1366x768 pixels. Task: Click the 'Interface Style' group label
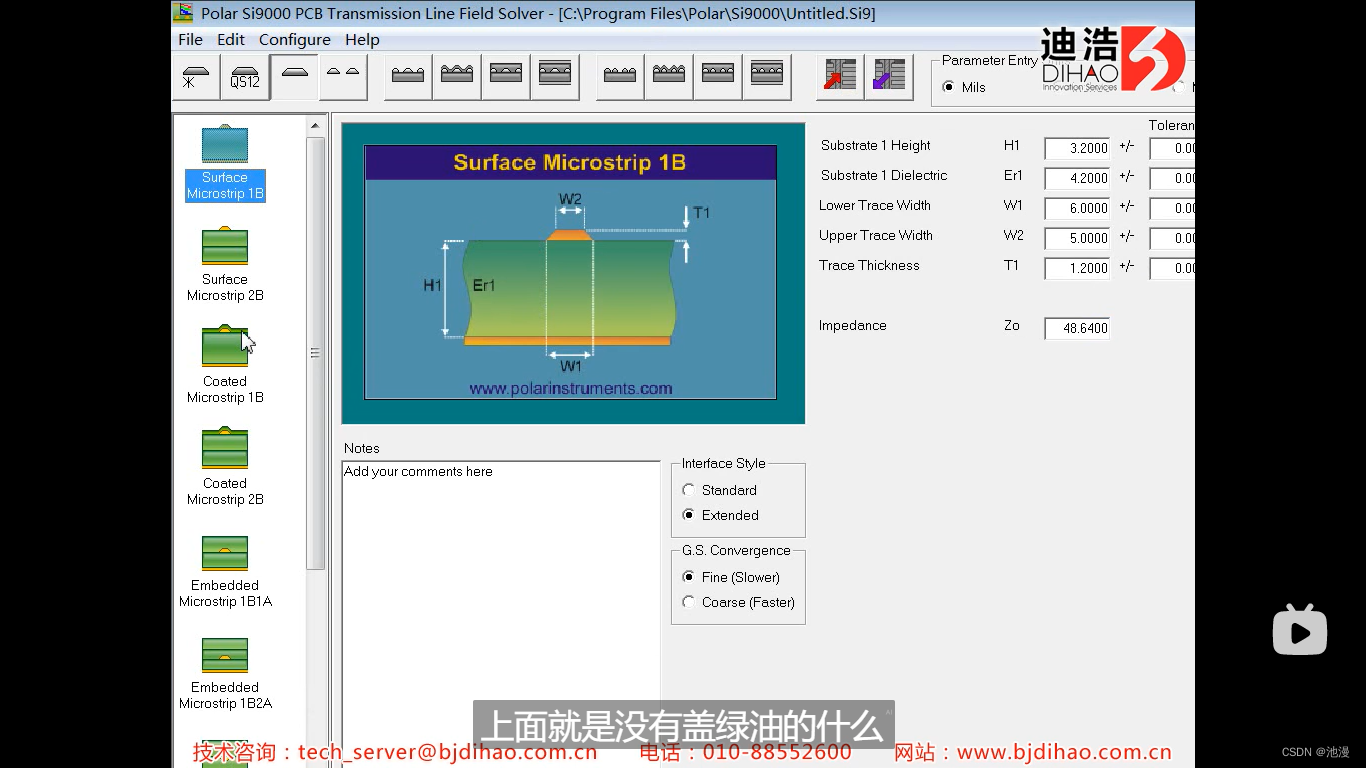point(724,463)
